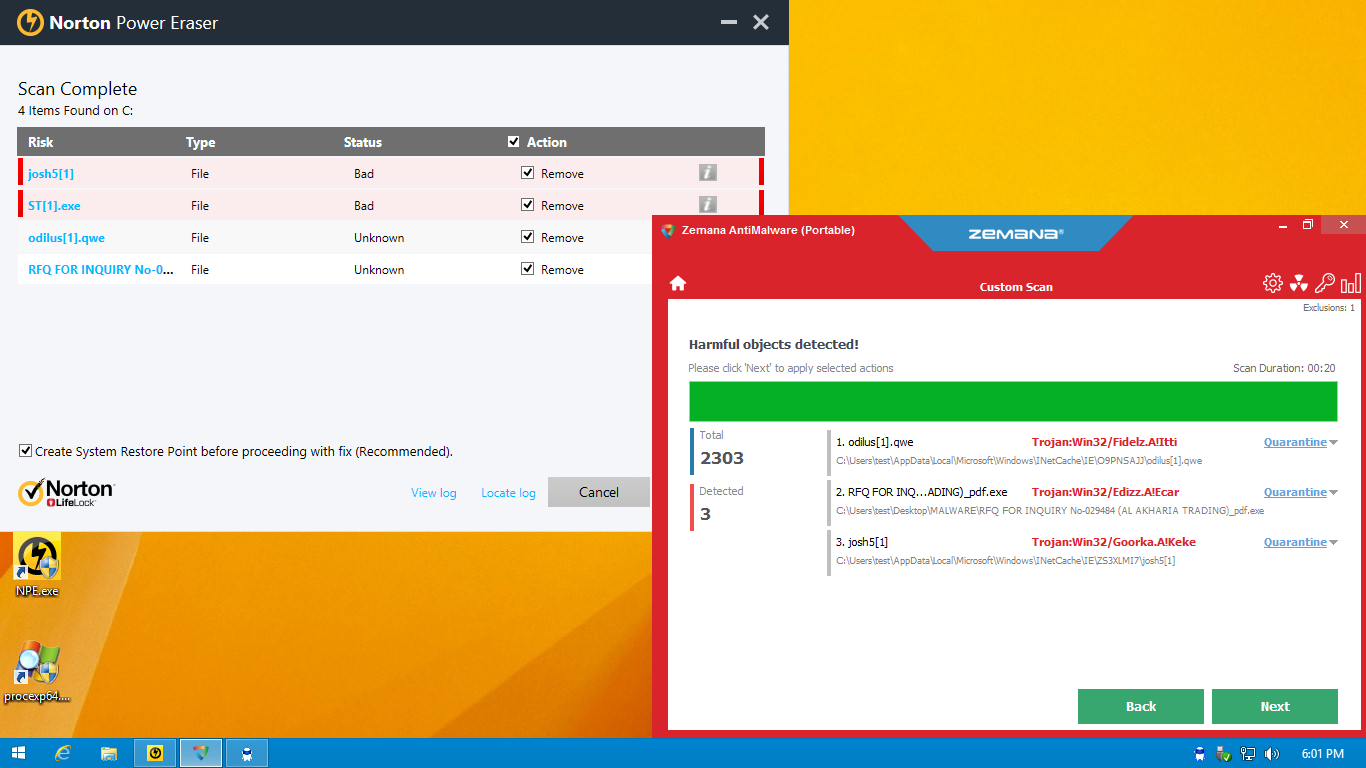
Task: Select Trojan:Win32/Edizz.A!Ecar threat name
Action: 1105,492
